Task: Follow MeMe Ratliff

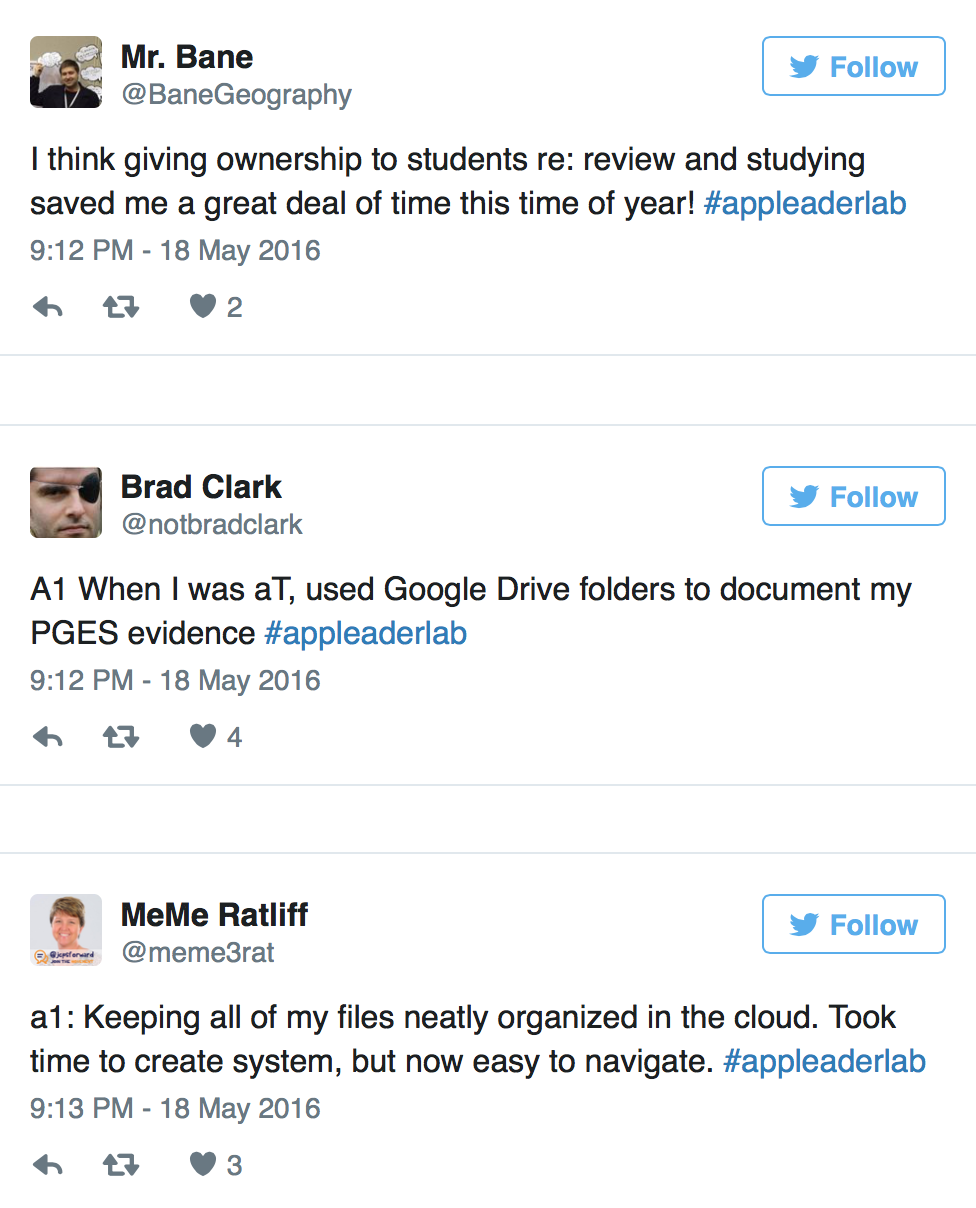Action: (x=854, y=924)
